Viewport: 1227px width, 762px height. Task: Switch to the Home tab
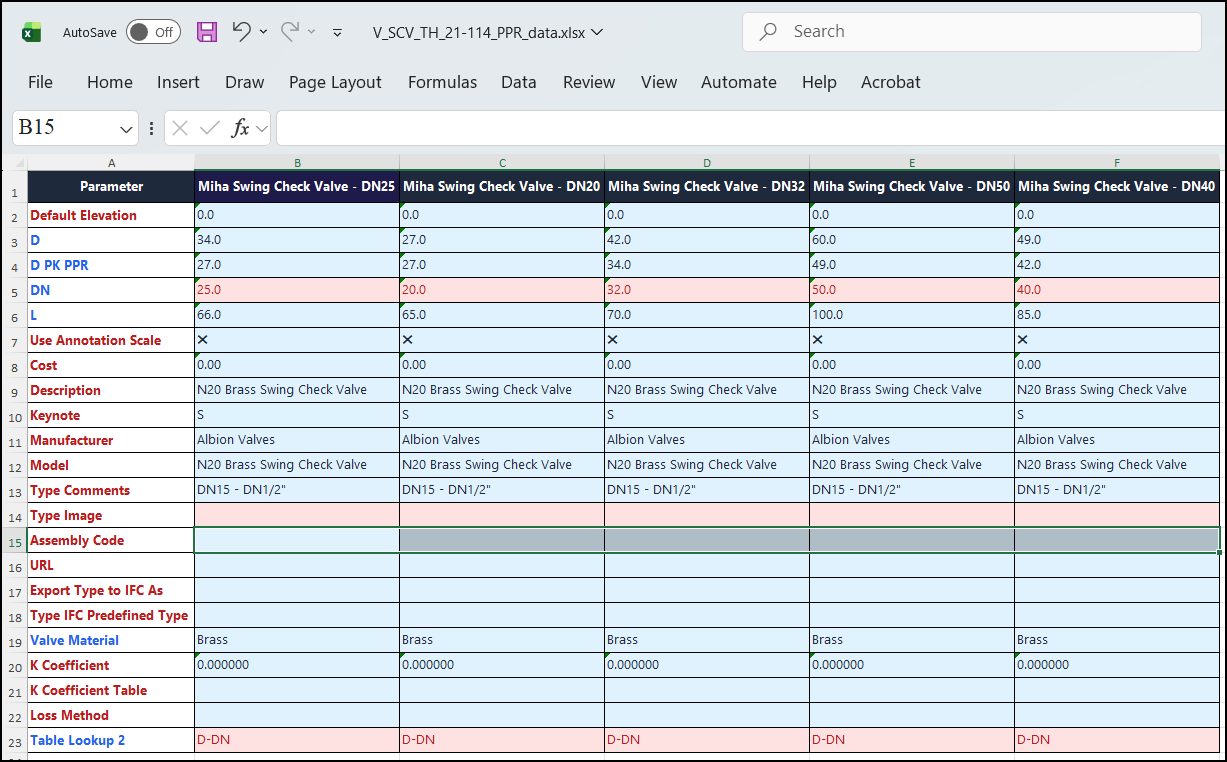[110, 82]
